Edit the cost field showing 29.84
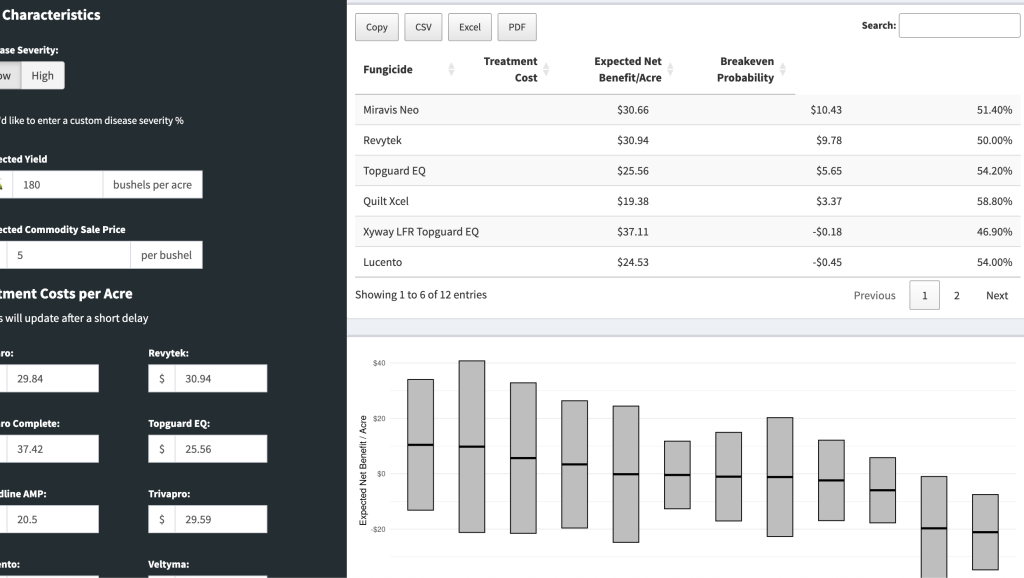Screen dimensions: 1024x578 [x=52, y=379]
